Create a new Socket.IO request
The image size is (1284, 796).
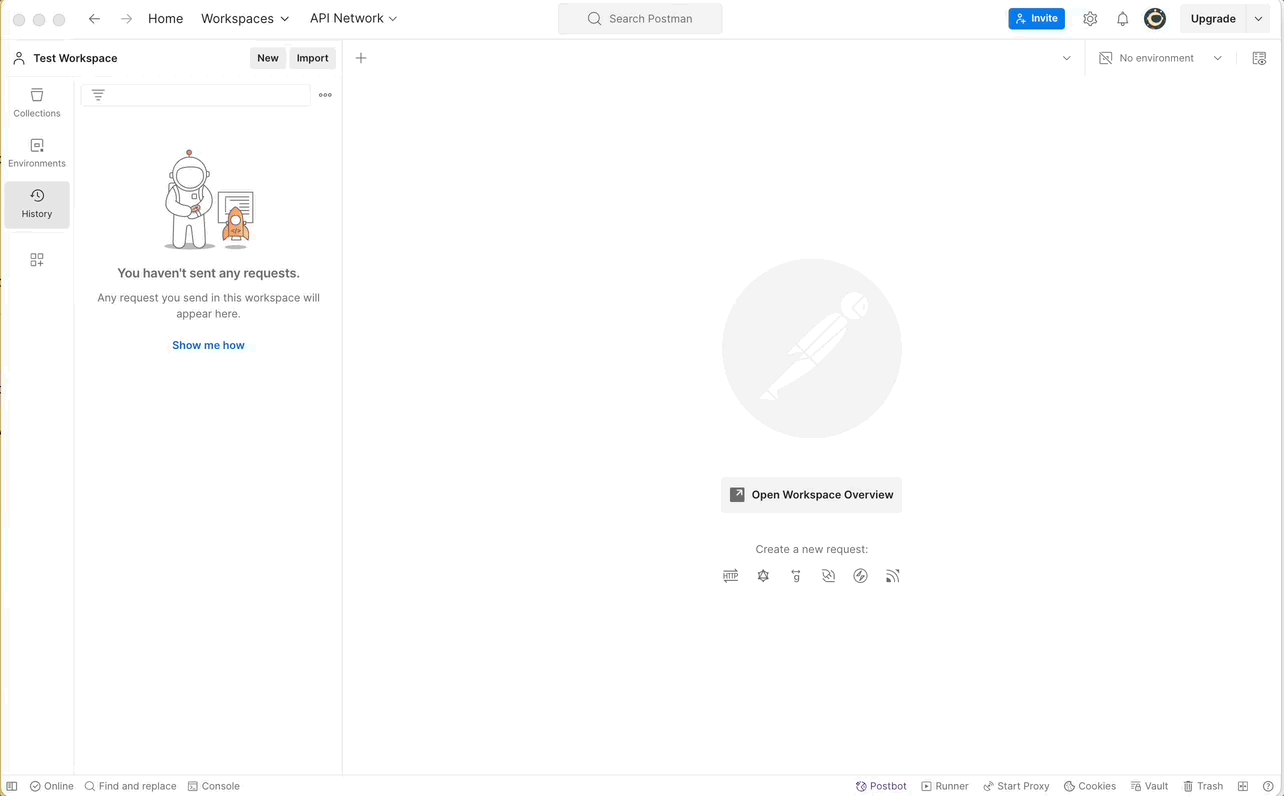coord(860,576)
